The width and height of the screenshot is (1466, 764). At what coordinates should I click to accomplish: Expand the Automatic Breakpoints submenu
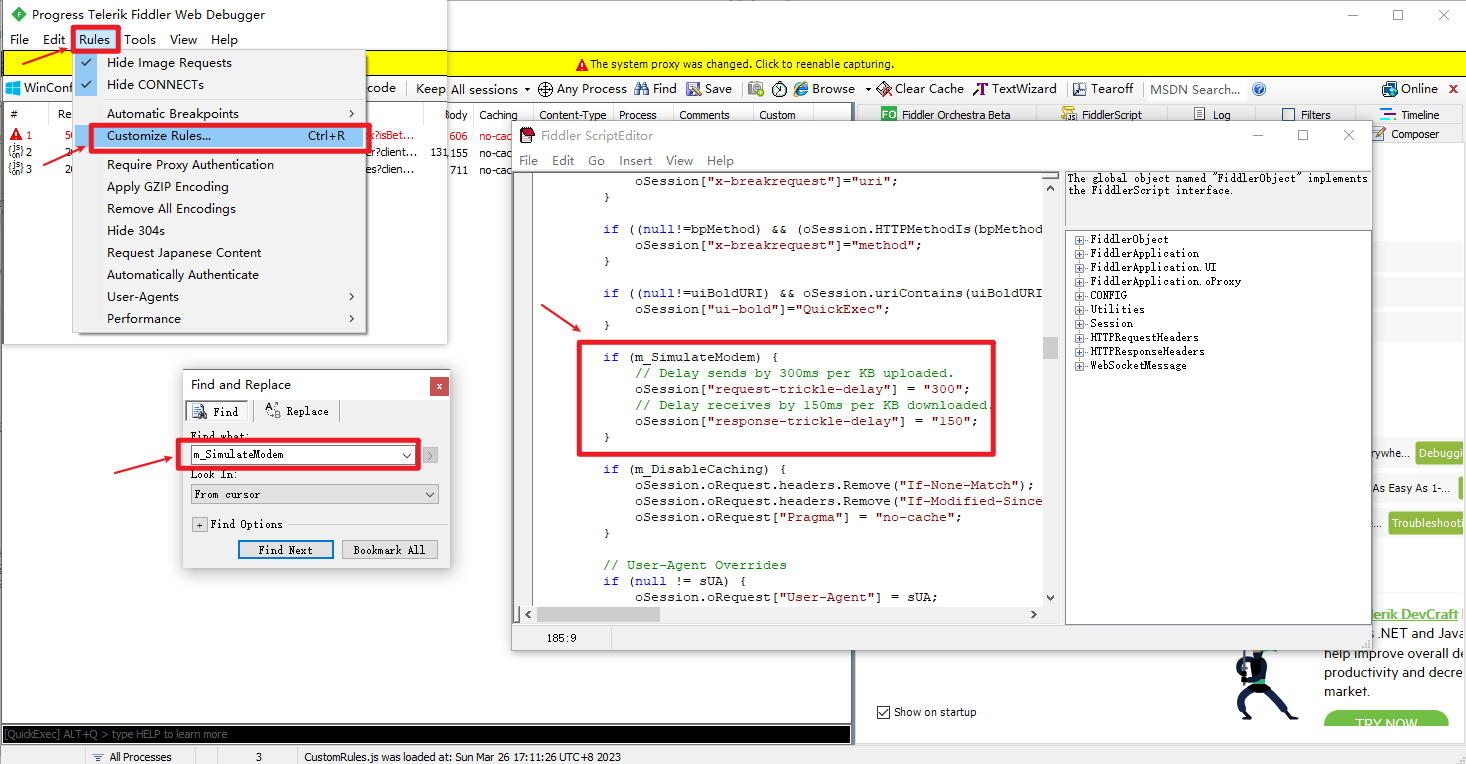pos(220,113)
